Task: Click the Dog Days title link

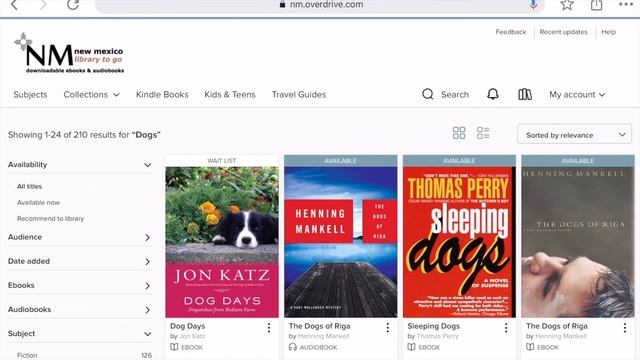Action: (187, 326)
